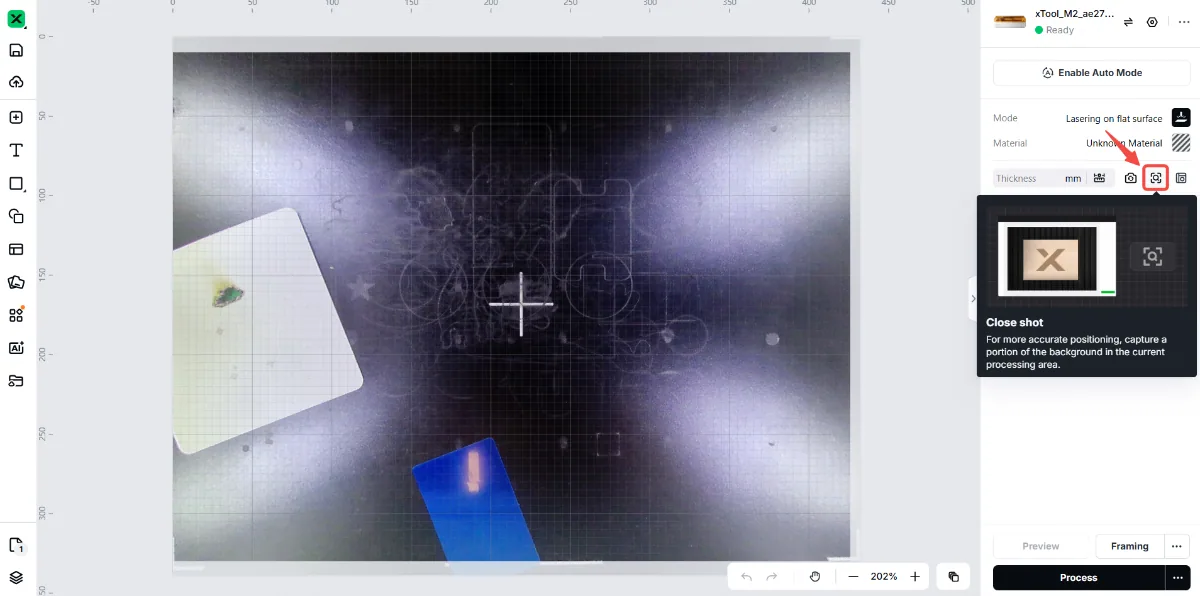This screenshot has width=1200, height=596.
Task: Select the hand pan tool
Action: [x=815, y=577]
